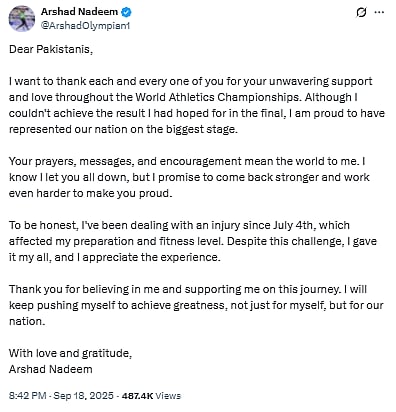Click the "Thank you for believing" line
Viewport: 396px width, 412px height.
(x=188, y=289)
